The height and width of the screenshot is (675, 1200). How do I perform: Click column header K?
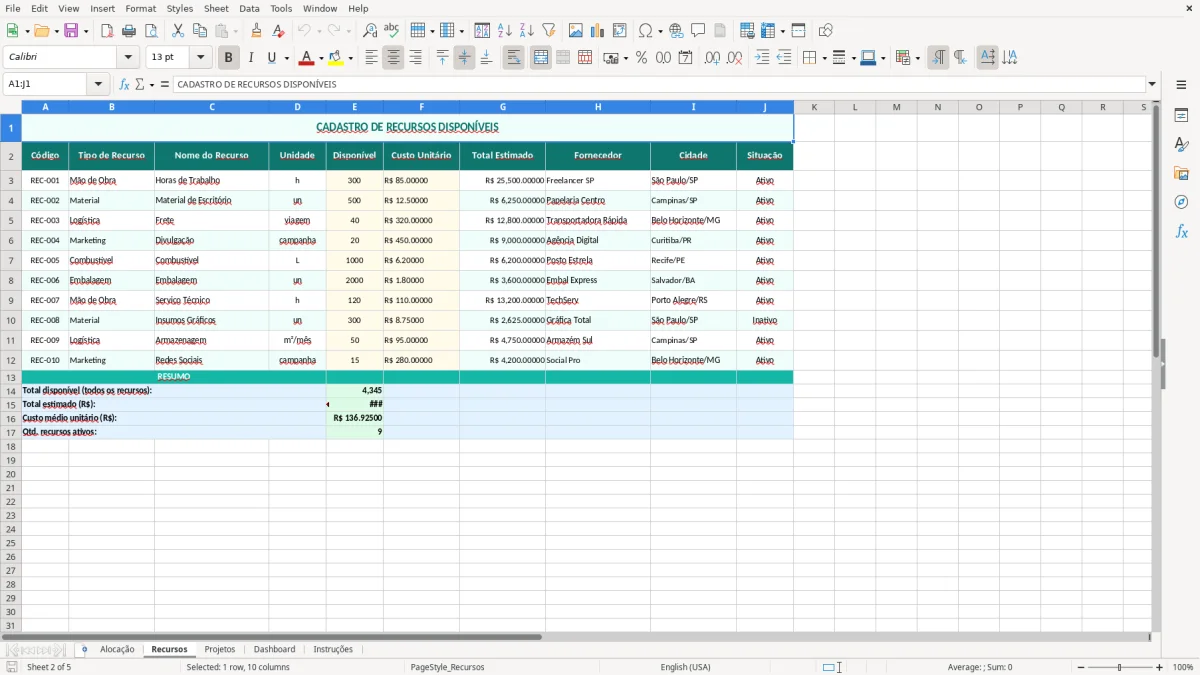814,107
